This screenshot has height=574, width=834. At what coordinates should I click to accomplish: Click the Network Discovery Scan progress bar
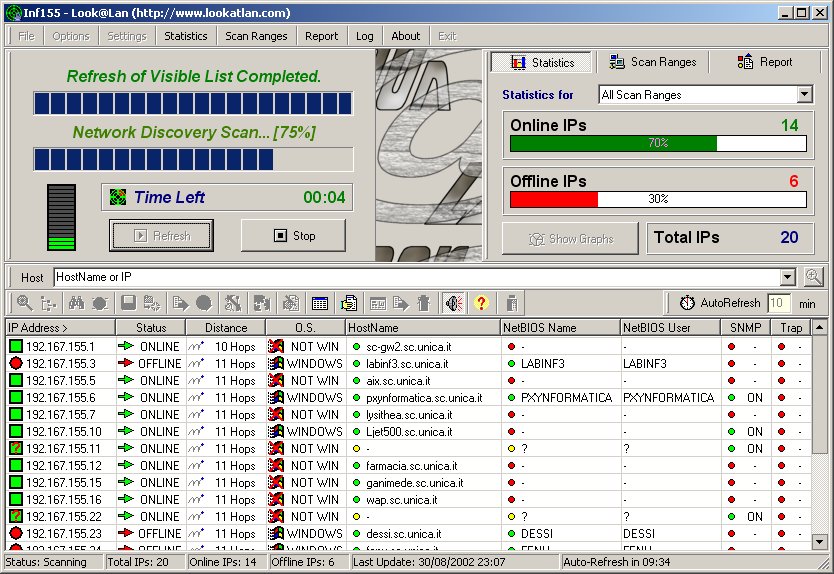193,160
